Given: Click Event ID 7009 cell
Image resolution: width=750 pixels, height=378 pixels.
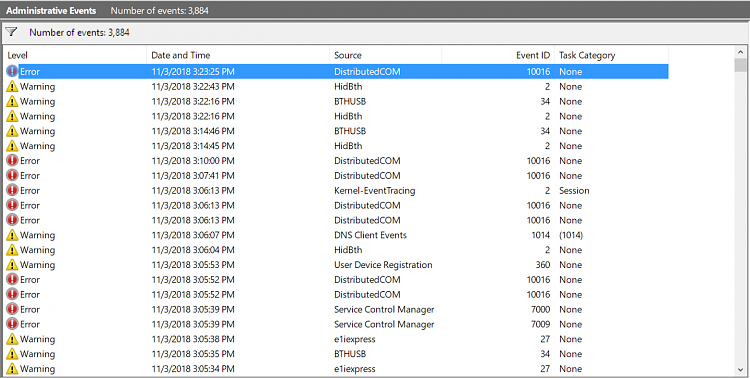Looking at the screenshot, I should pyautogui.click(x=540, y=324).
